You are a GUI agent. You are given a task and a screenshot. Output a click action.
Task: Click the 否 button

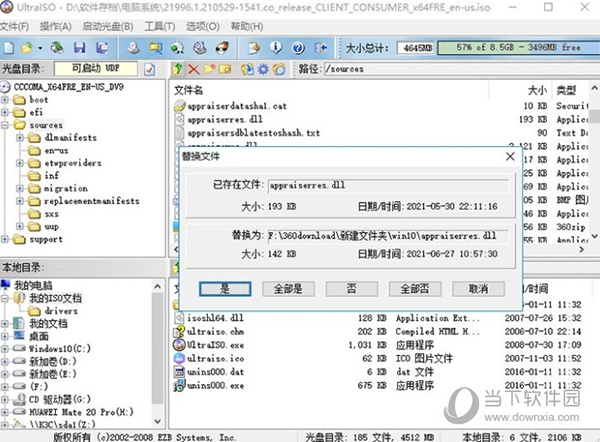pos(352,289)
